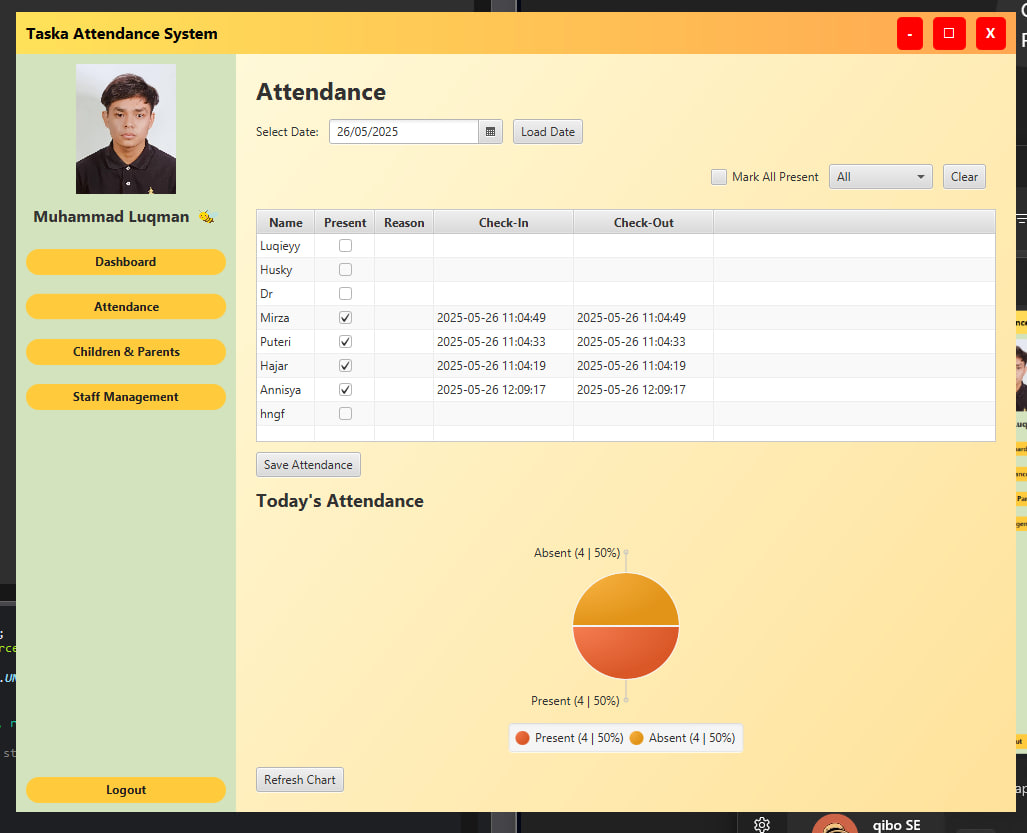Click the Reason column header
Viewport: 1027px width, 833px height.
click(404, 223)
